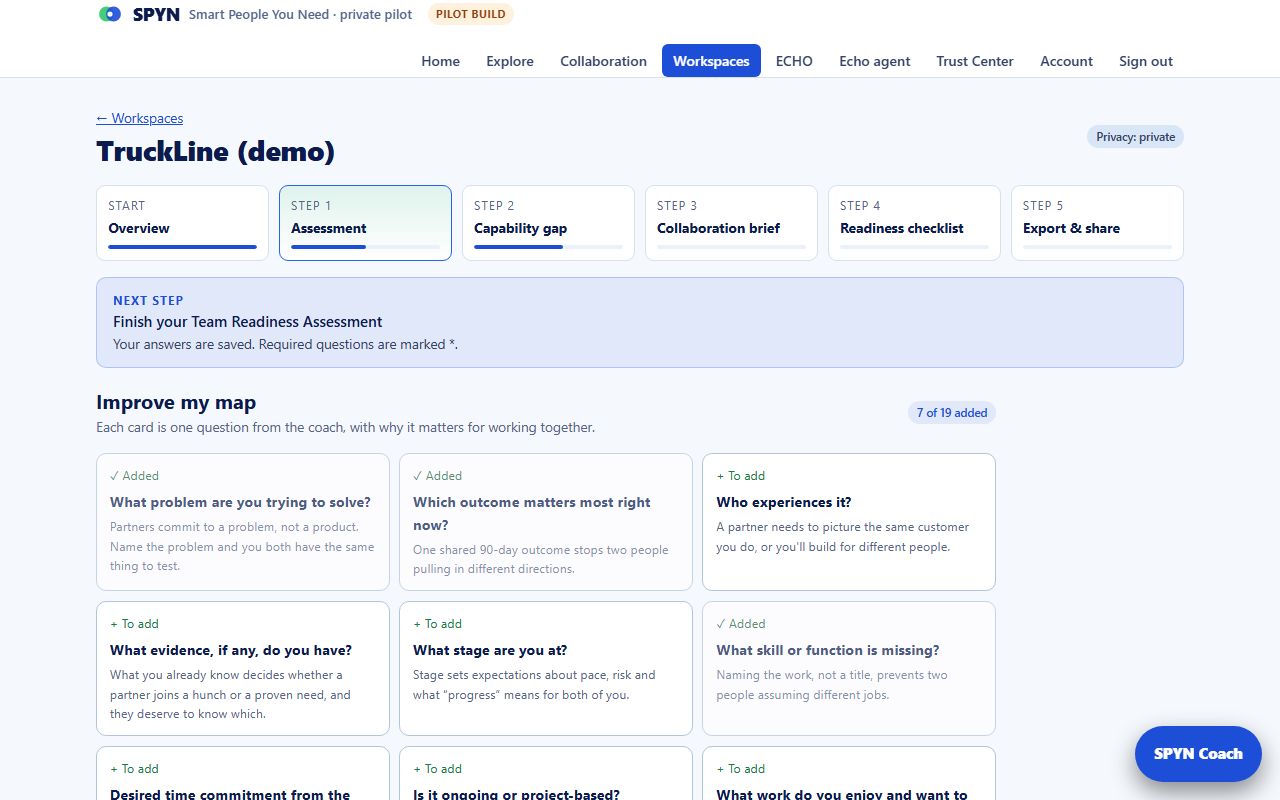Open the SPYN Coach chat button

1198,754
